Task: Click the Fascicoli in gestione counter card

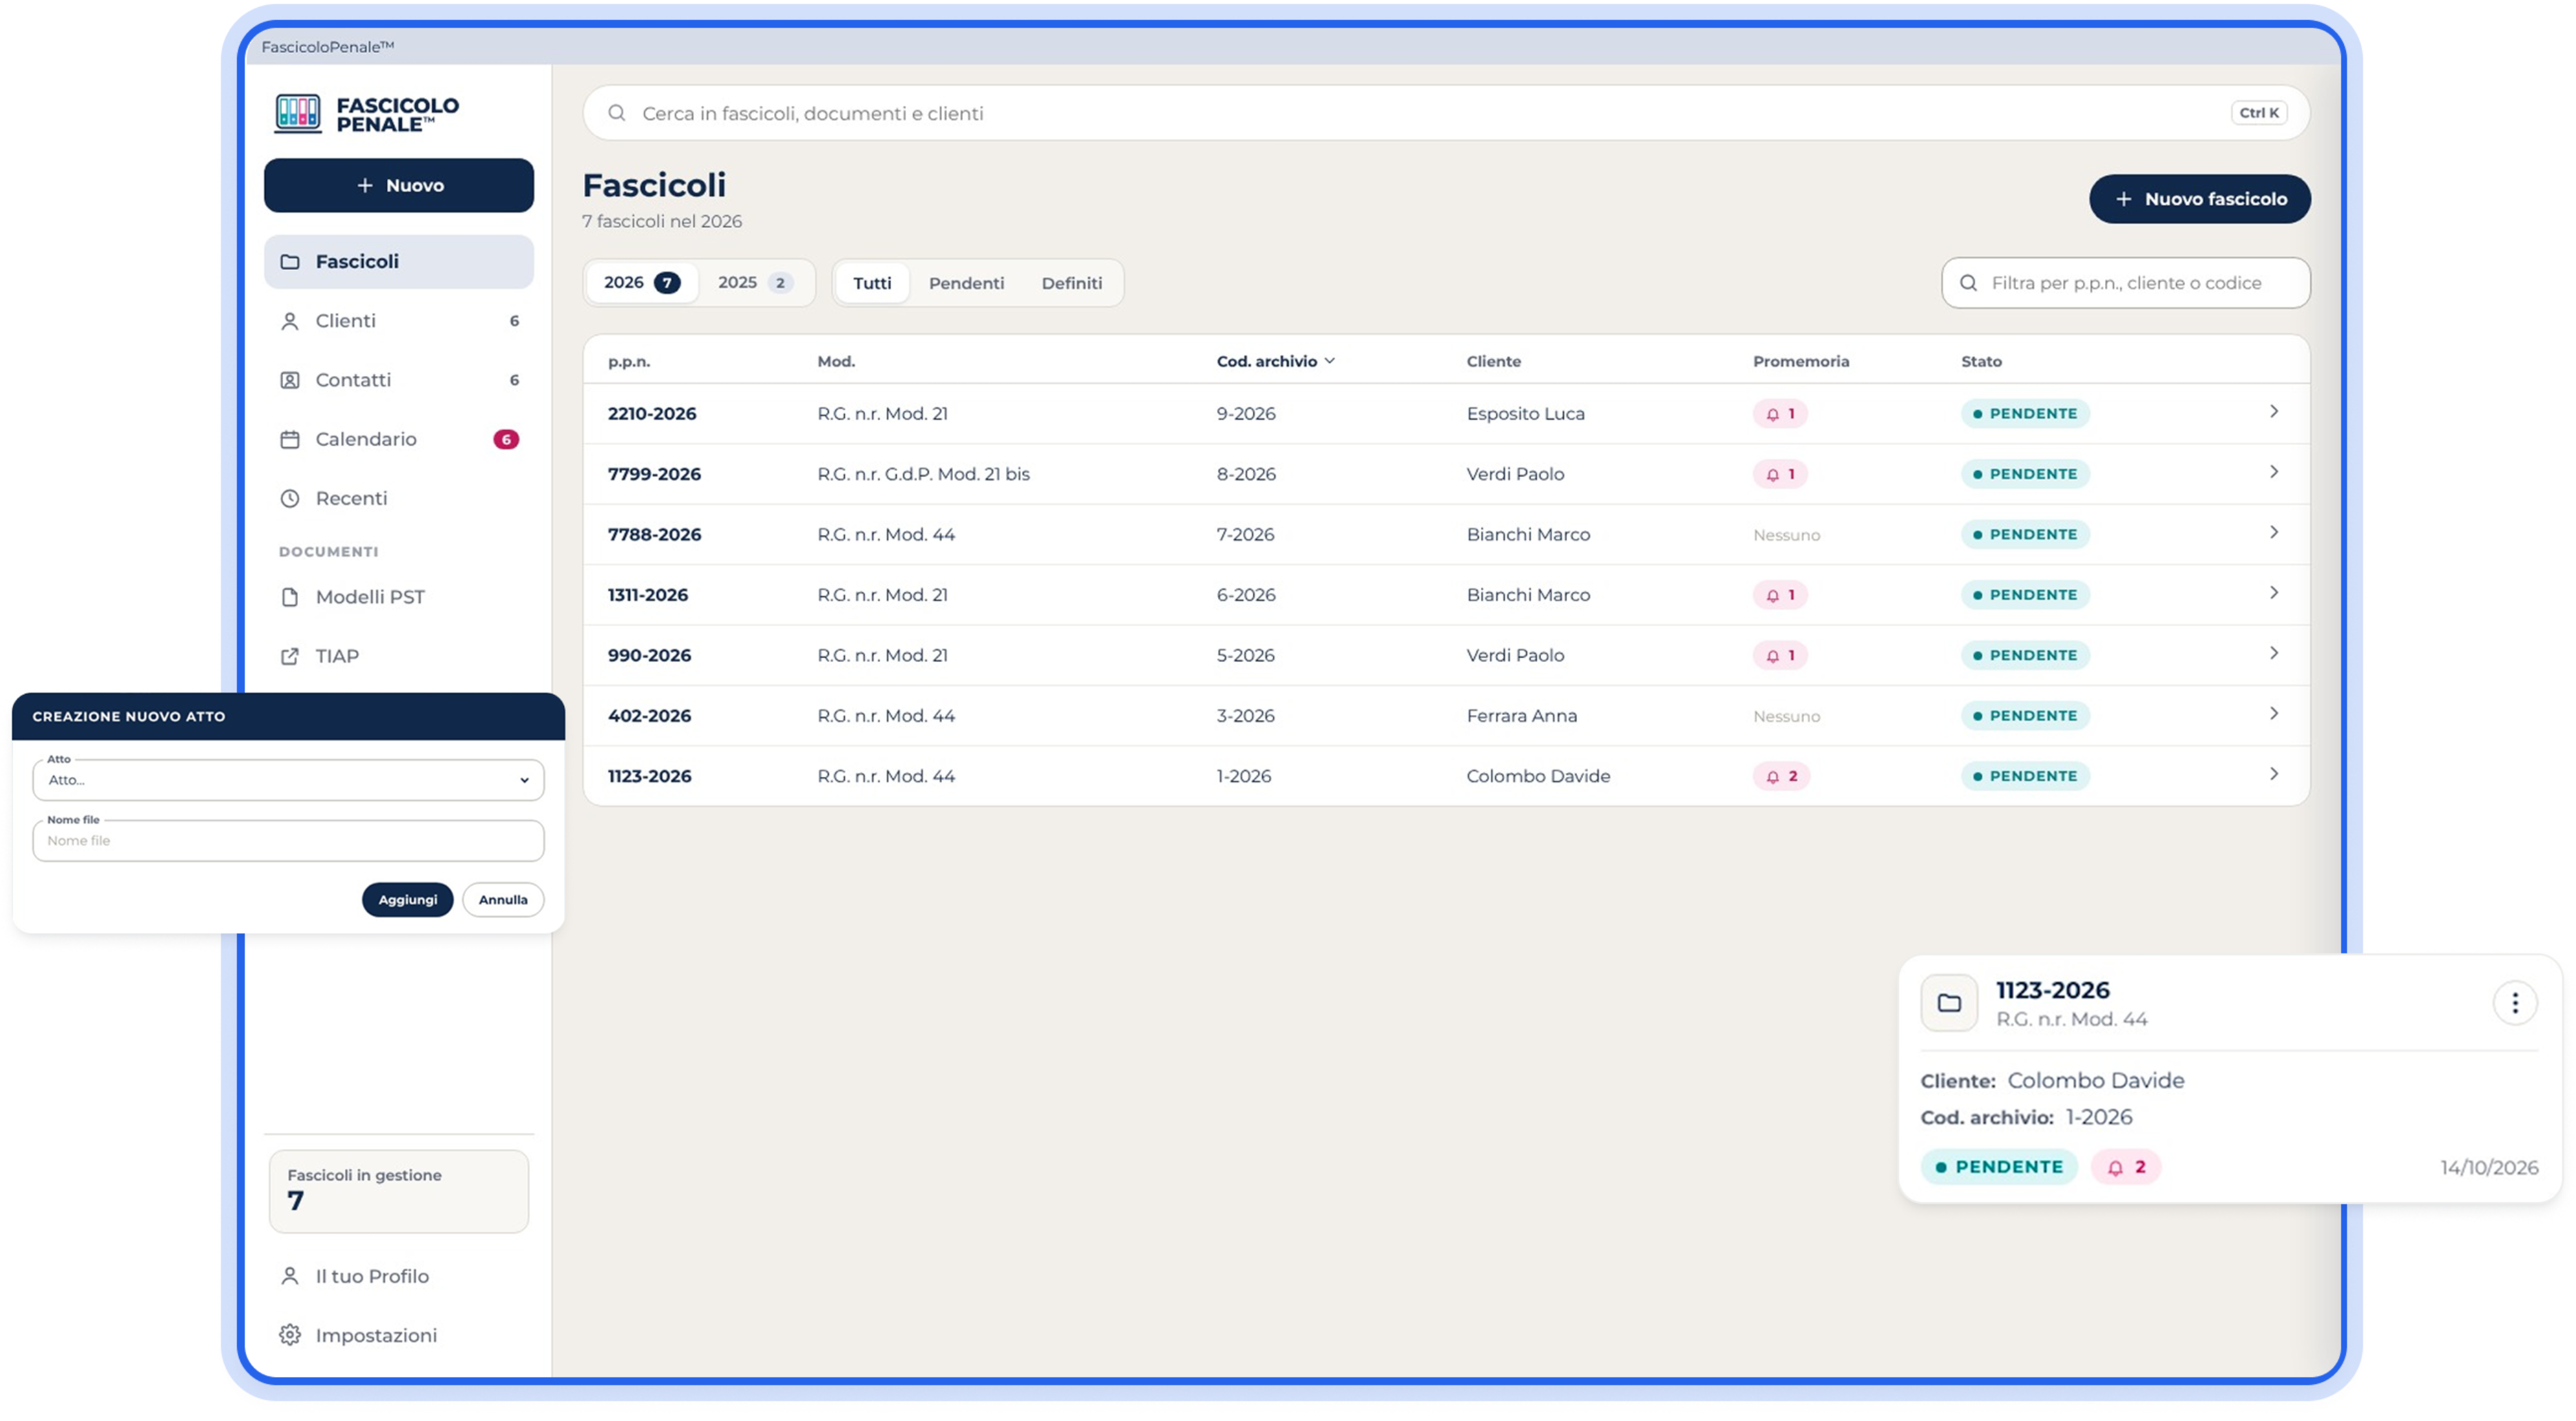Action: tap(399, 1191)
